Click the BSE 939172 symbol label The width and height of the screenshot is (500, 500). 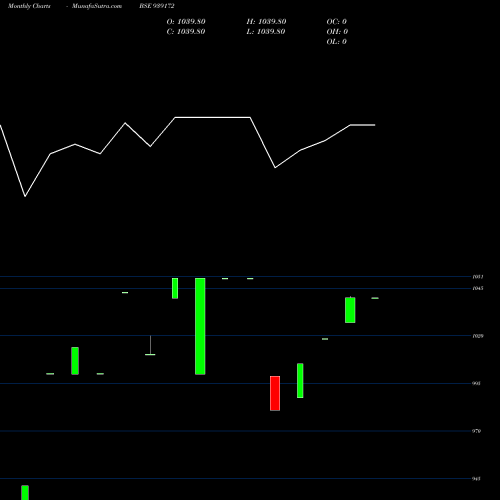[x=157, y=6]
